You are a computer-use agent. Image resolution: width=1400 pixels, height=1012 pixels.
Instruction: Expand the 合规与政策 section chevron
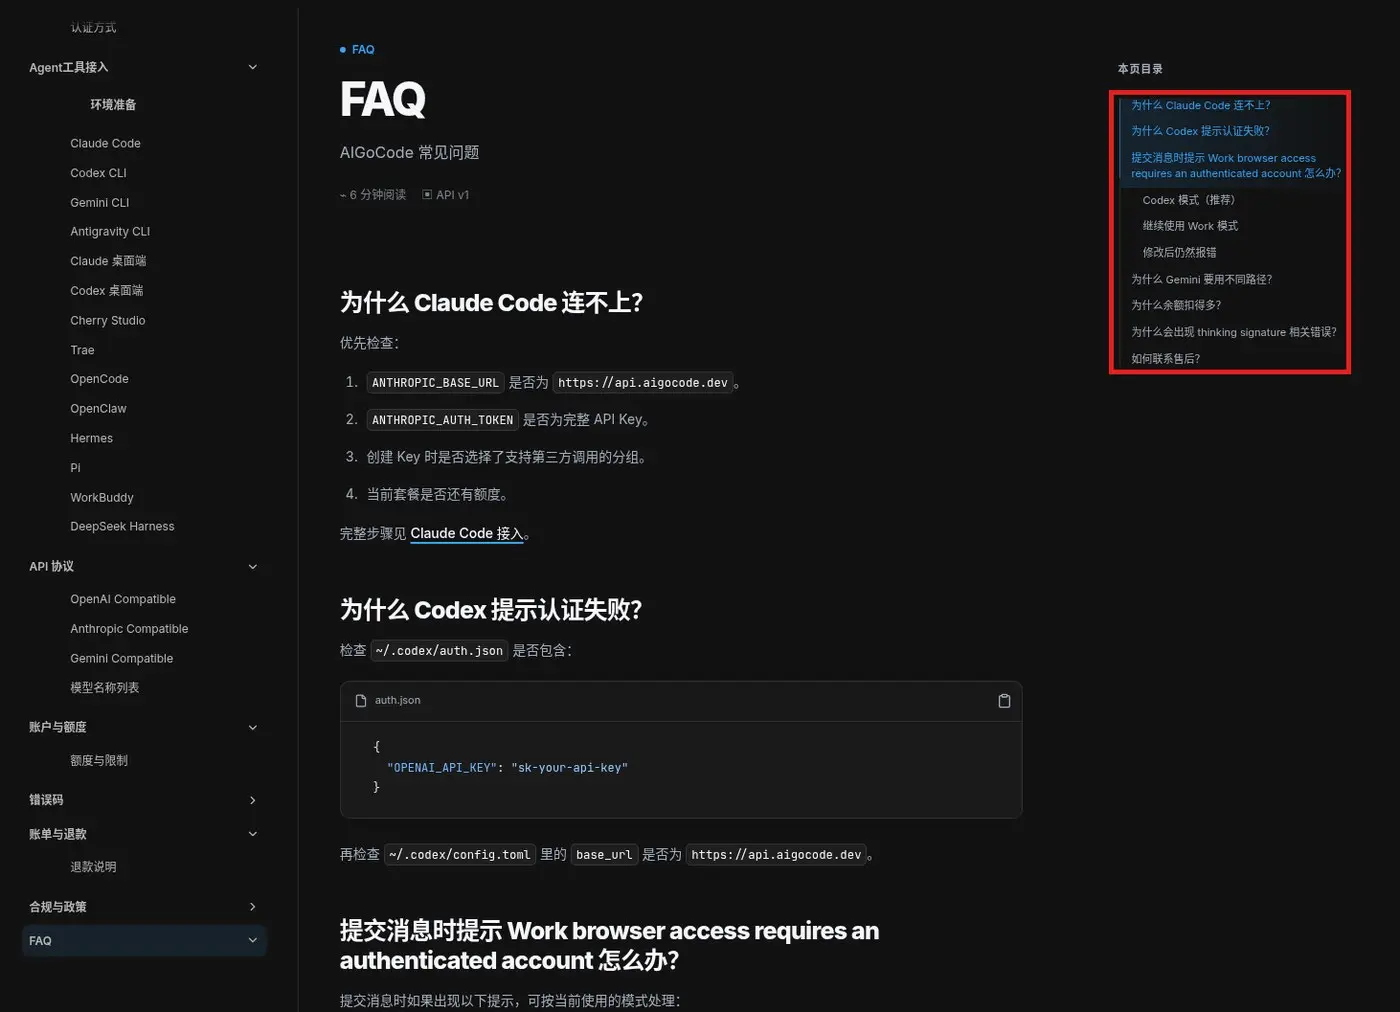click(252, 907)
